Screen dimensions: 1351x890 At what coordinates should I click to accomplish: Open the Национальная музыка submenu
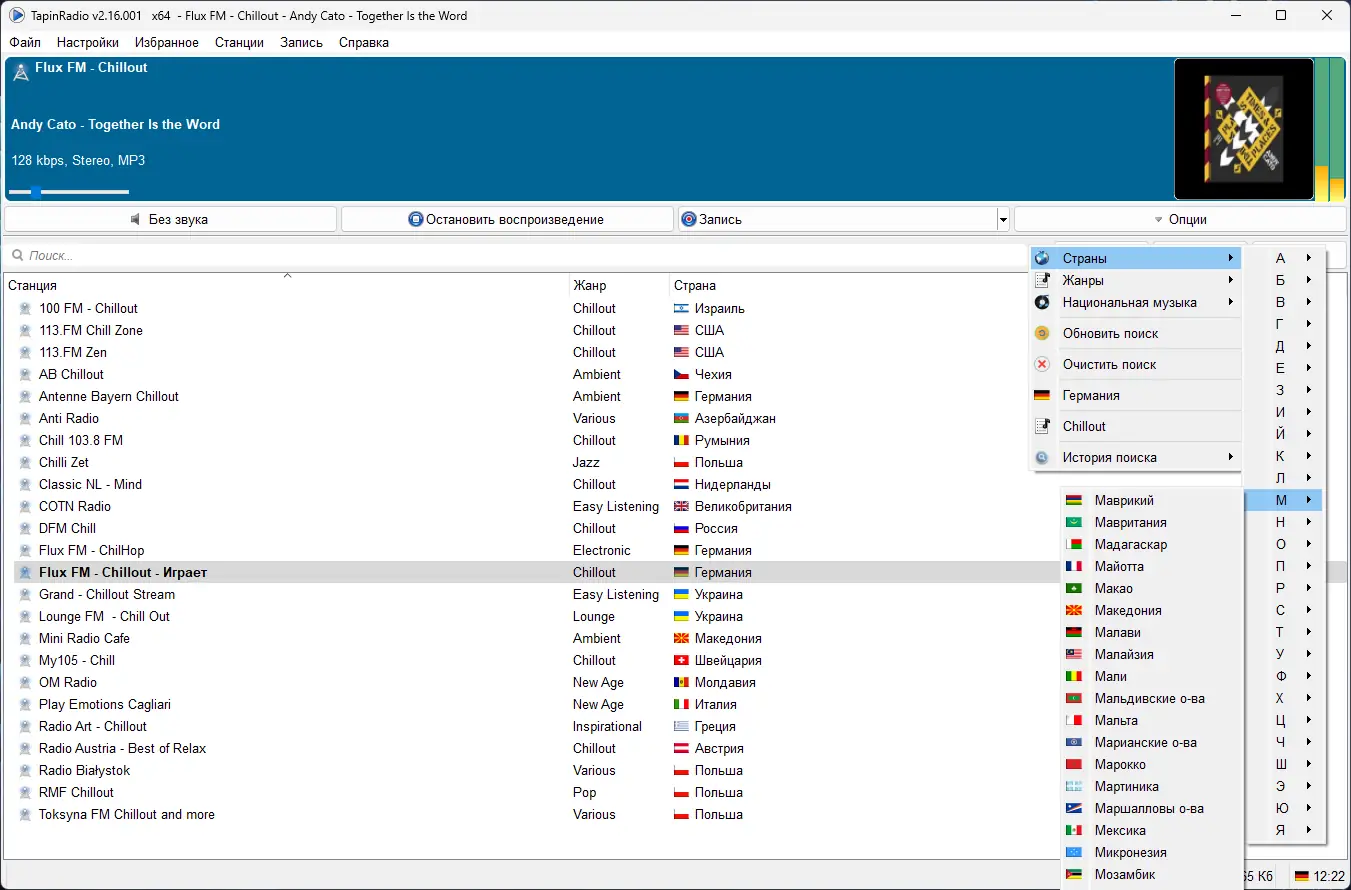pos(1135,302)
